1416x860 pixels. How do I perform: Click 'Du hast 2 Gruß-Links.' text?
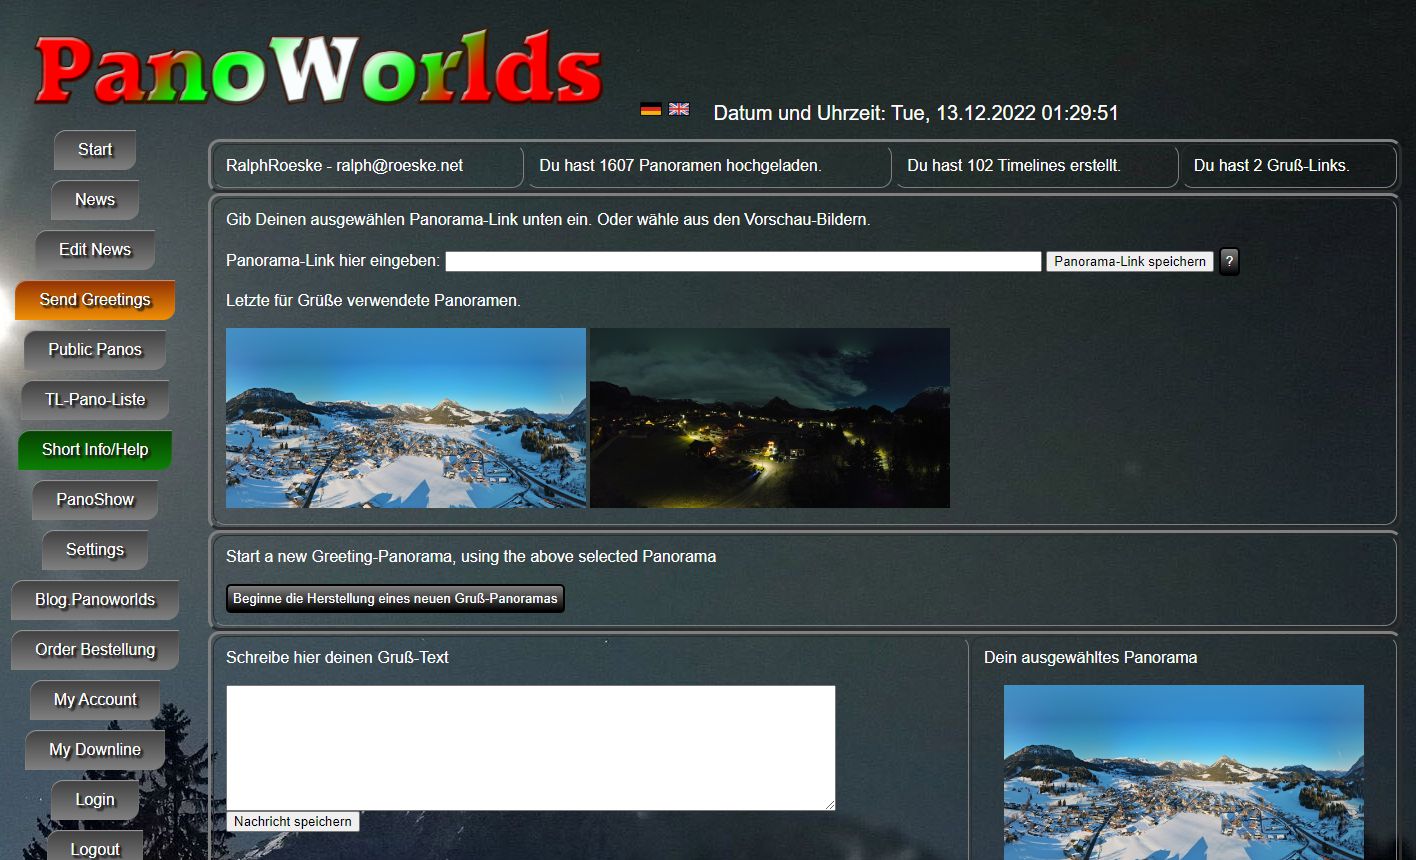click(1272, 166)
